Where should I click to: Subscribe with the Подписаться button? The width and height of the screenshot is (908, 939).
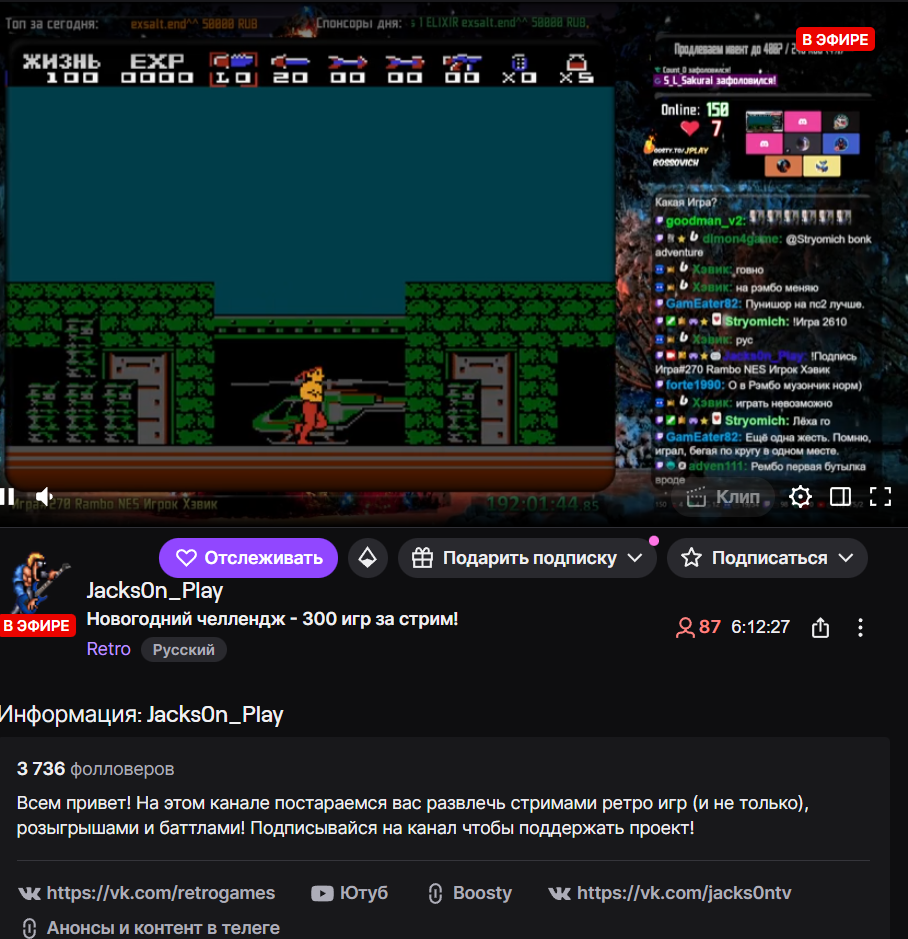click(767, 558)
